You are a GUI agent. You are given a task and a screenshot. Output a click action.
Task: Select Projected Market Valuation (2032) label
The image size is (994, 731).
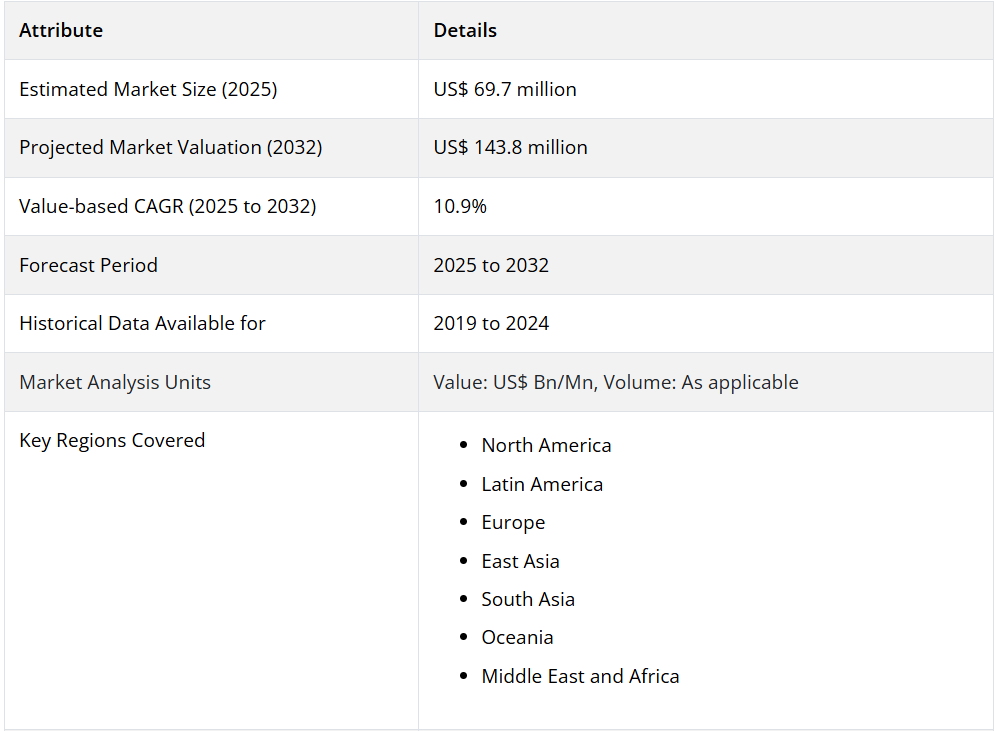(x=171, y=148)
